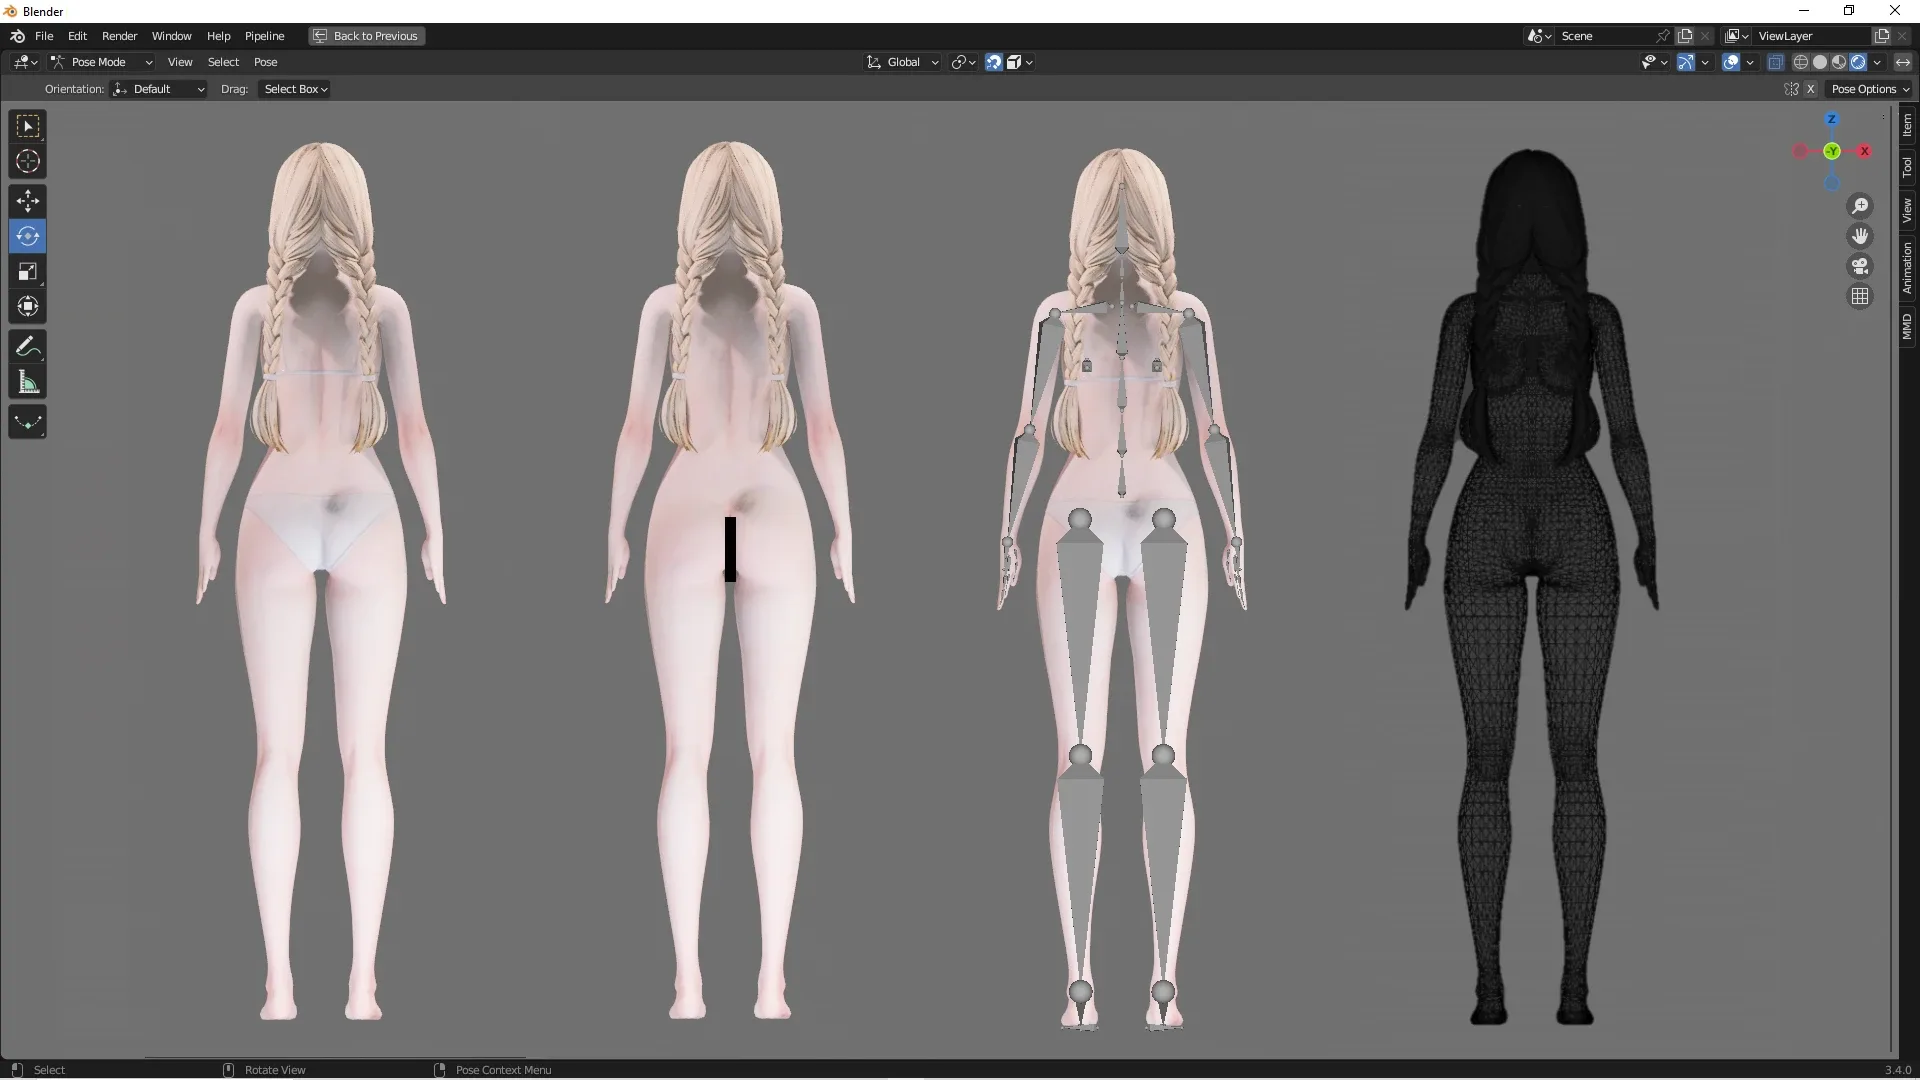Select the Move tool
Screen dimensions: 1920x1080
[27, 200]
